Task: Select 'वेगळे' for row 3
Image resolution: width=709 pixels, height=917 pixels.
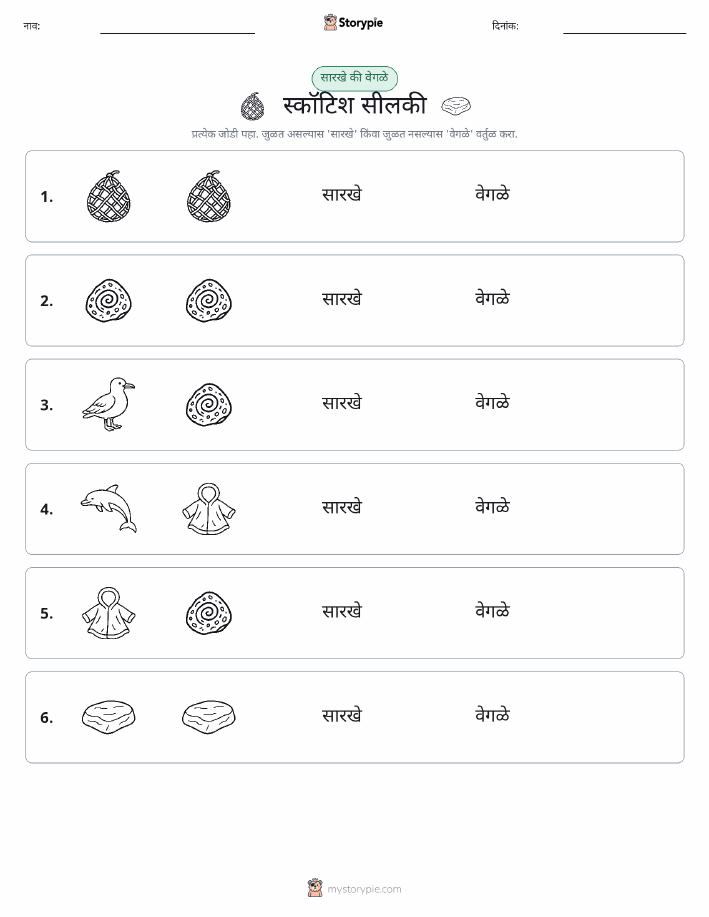Action: click(493, 402)
